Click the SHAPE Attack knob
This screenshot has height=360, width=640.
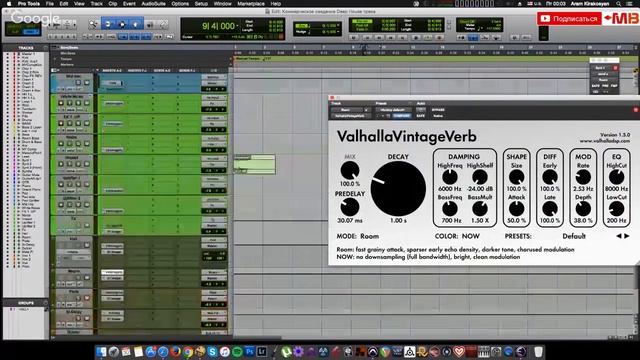pos(516,209)
